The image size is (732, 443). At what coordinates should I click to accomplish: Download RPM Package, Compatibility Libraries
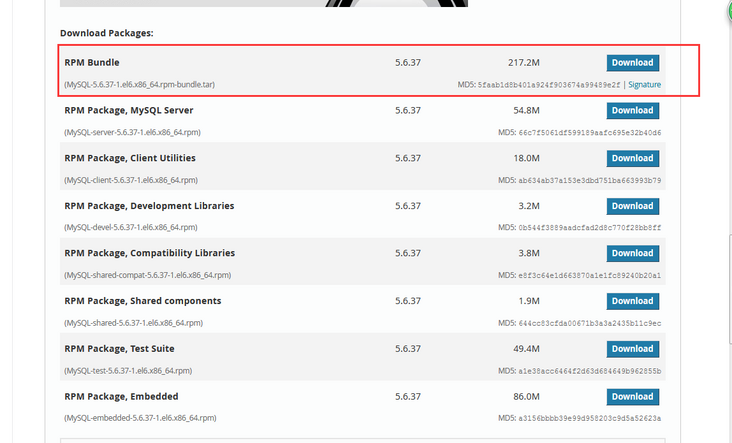pos(632,253)
